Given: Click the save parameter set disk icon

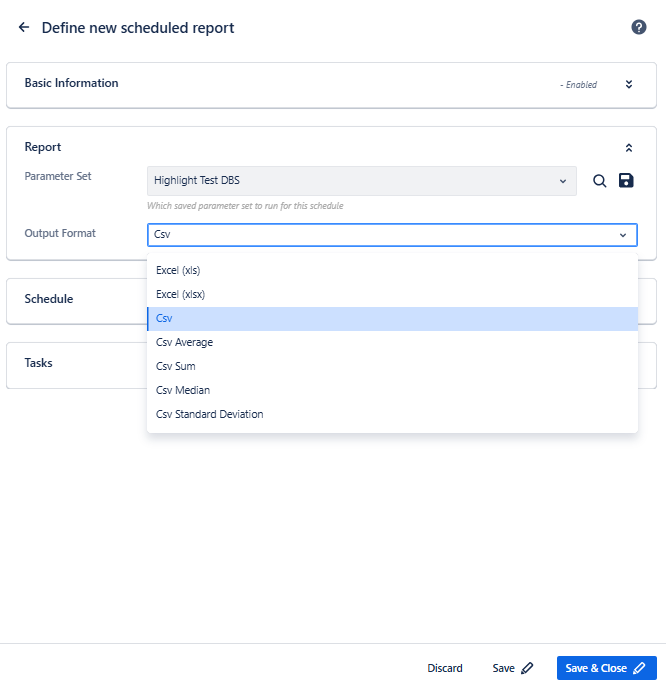Looking at the screenshot, I should [x=627, y=181].
